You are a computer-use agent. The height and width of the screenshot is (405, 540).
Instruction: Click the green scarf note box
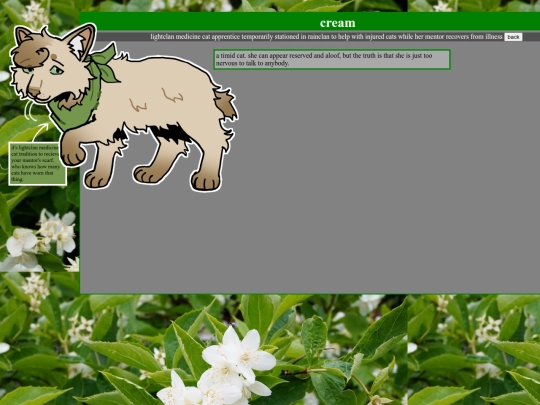point(38,164)
